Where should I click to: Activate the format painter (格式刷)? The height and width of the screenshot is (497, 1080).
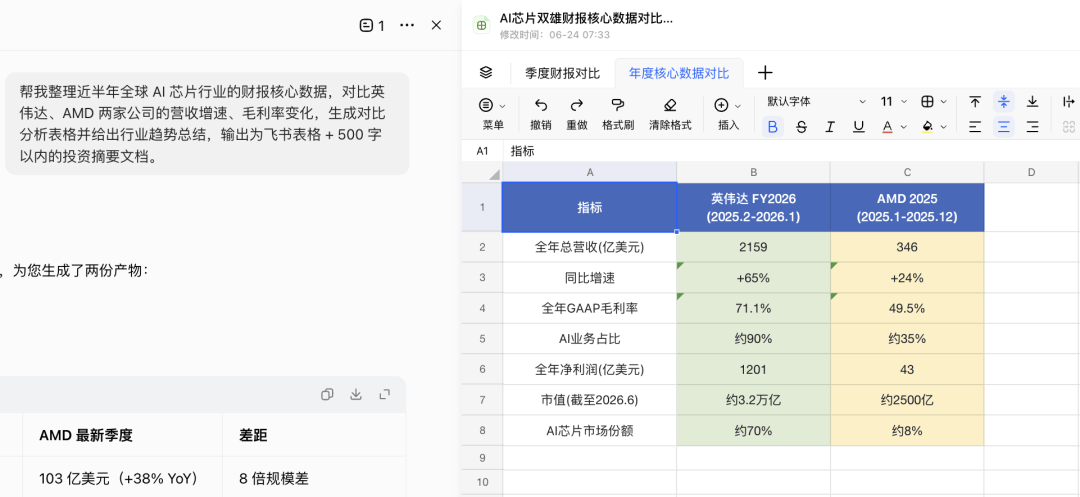(x=618, y=105)
